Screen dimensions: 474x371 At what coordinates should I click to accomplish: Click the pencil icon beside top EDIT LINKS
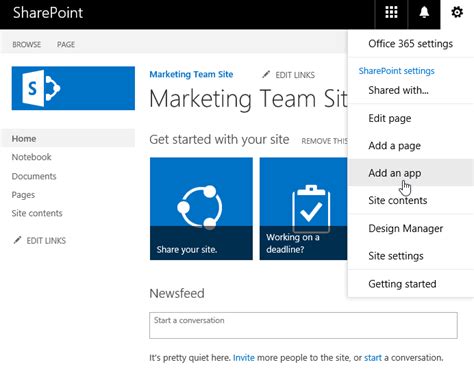266,74
